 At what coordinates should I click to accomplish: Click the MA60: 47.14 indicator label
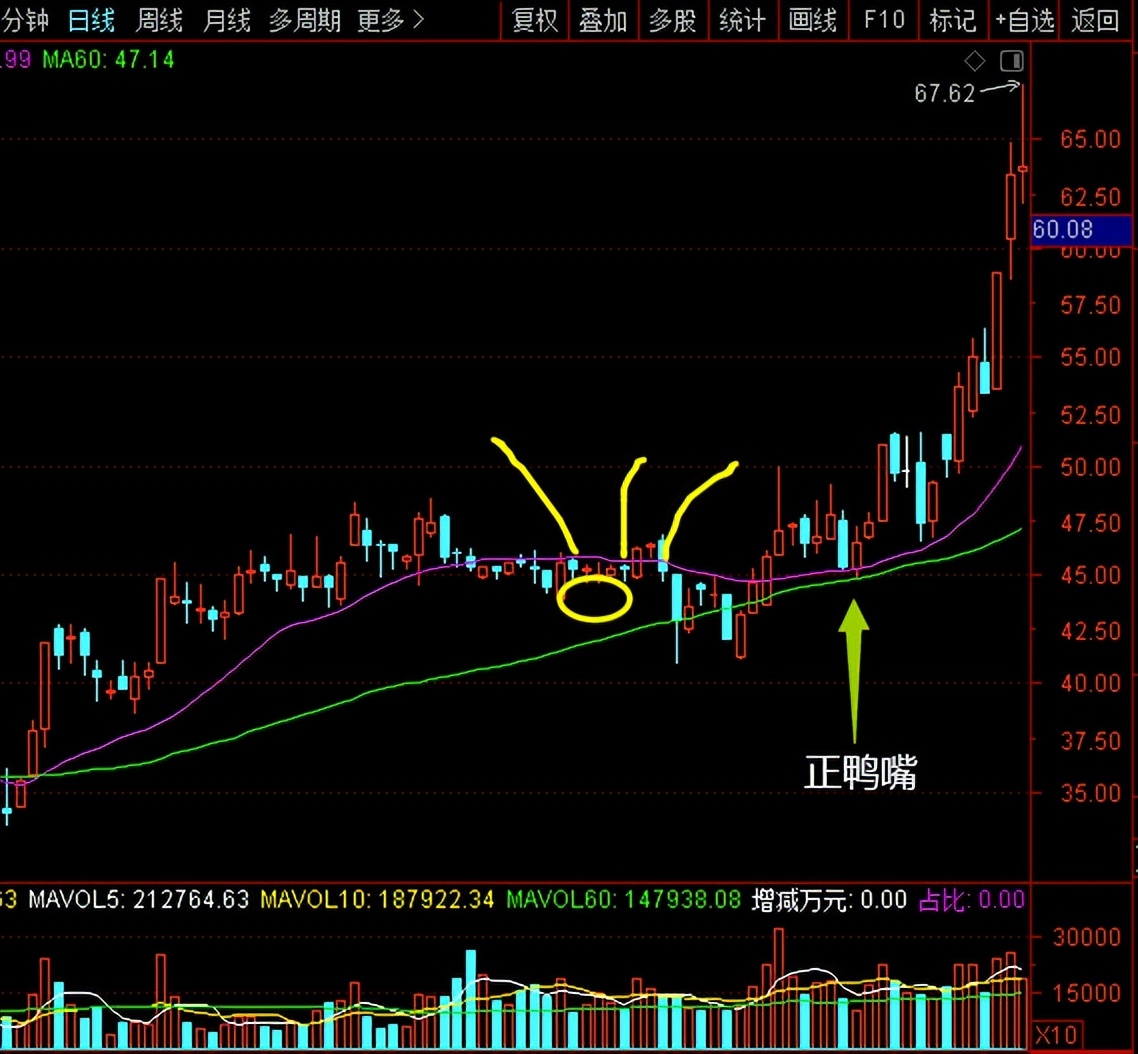(108, 60)
